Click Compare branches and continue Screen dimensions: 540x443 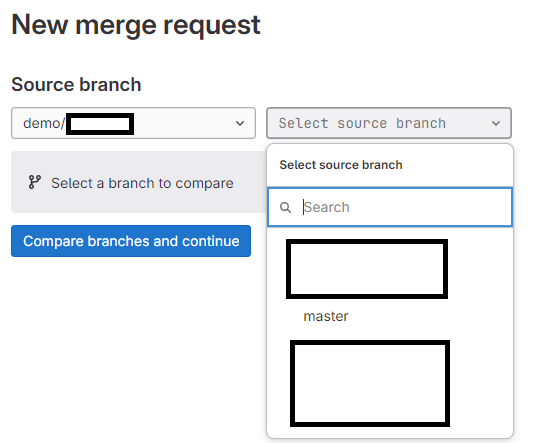131,241
